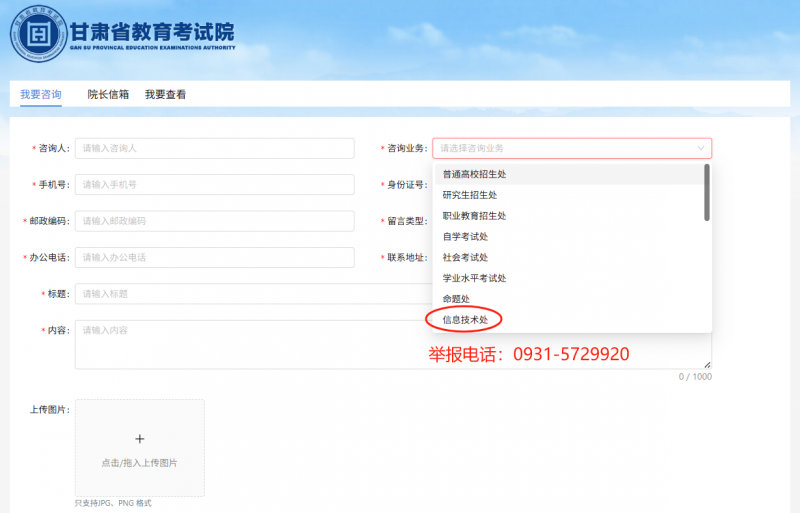Image resolution: width=800 pixels, height=513 pixels.
Task: Focus the 手机号 phone number field
Action: pos(214,185)
